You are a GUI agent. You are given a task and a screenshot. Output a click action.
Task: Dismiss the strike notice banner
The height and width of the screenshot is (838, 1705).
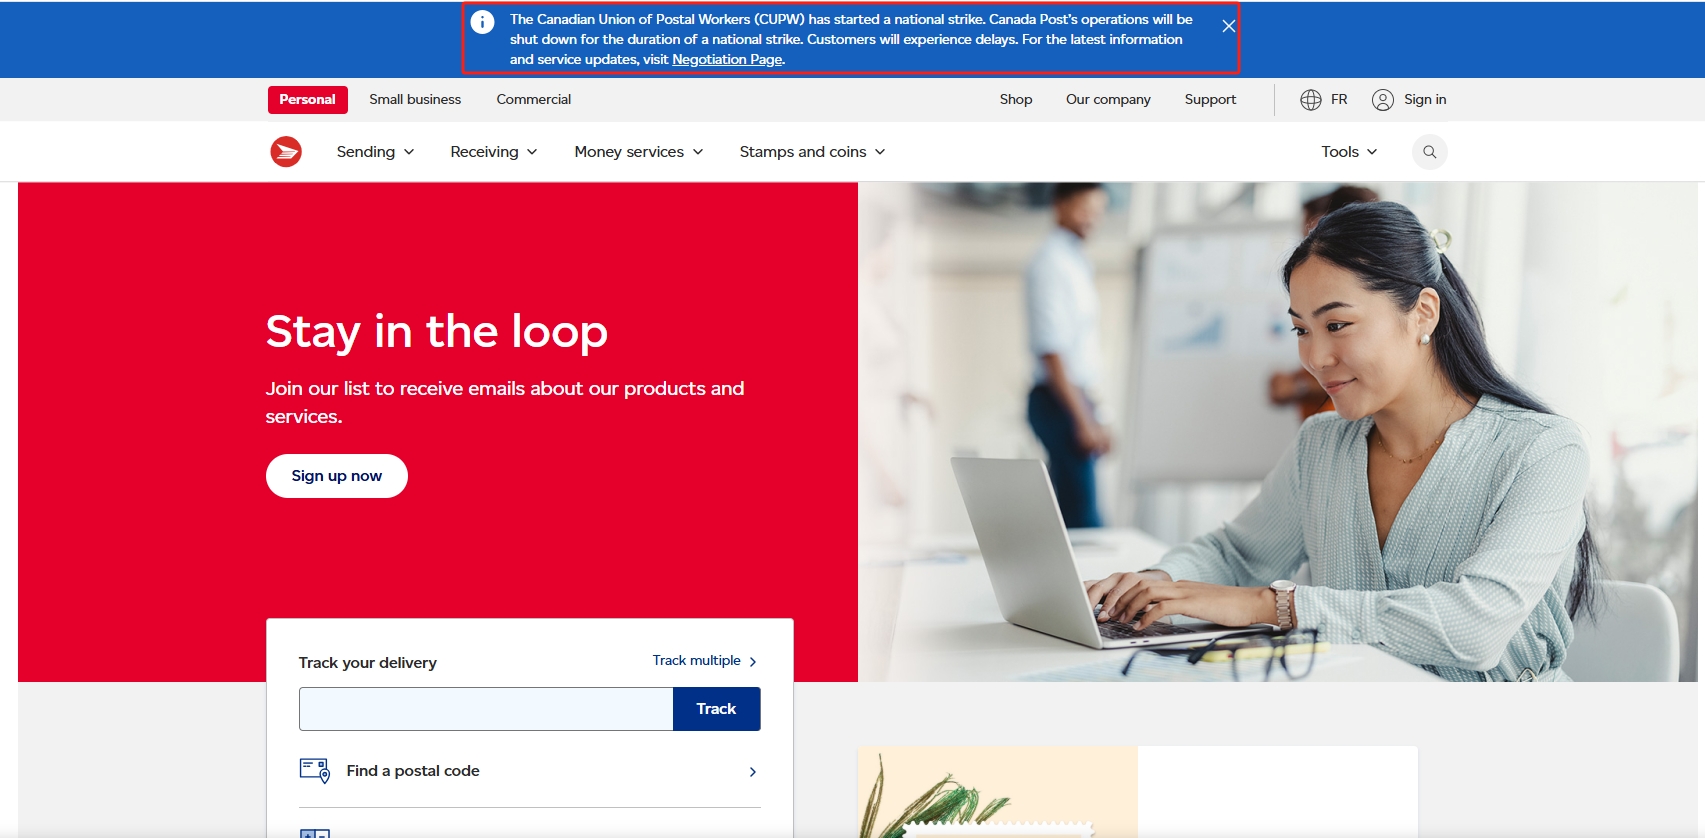(1229, 26)
